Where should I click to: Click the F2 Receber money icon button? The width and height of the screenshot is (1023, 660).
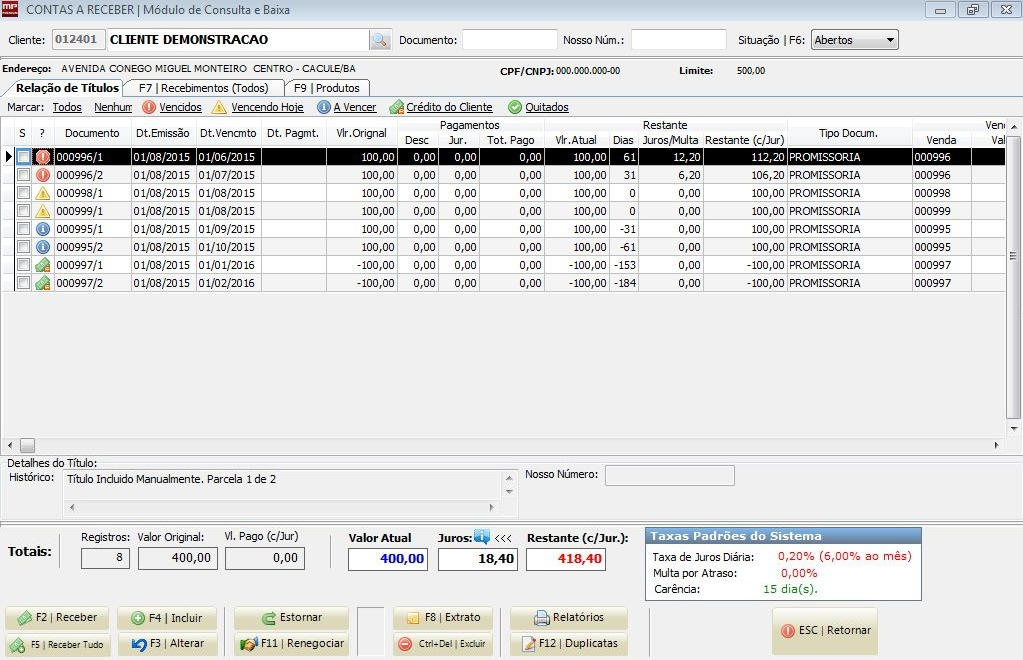pyautogui.click(x=57, y=618)
